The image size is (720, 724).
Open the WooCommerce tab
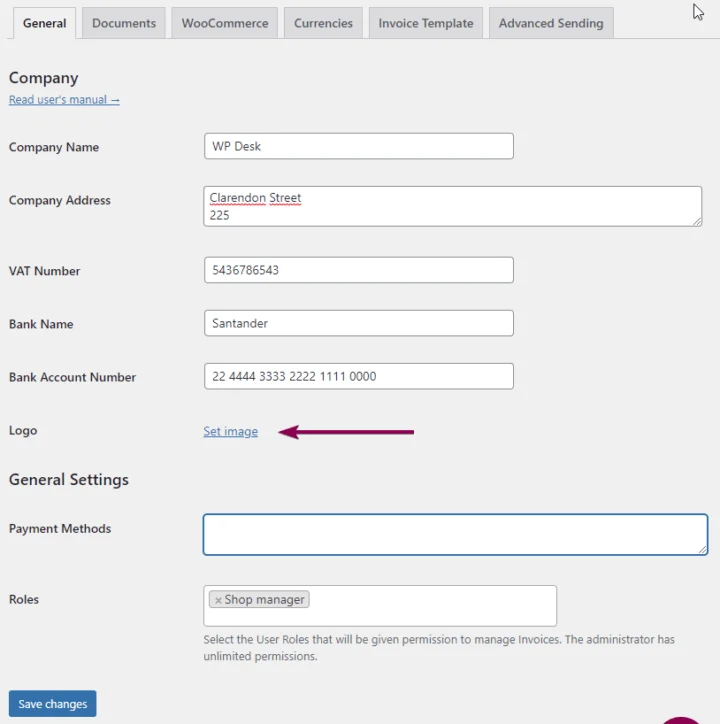click(x=224, y=23)
